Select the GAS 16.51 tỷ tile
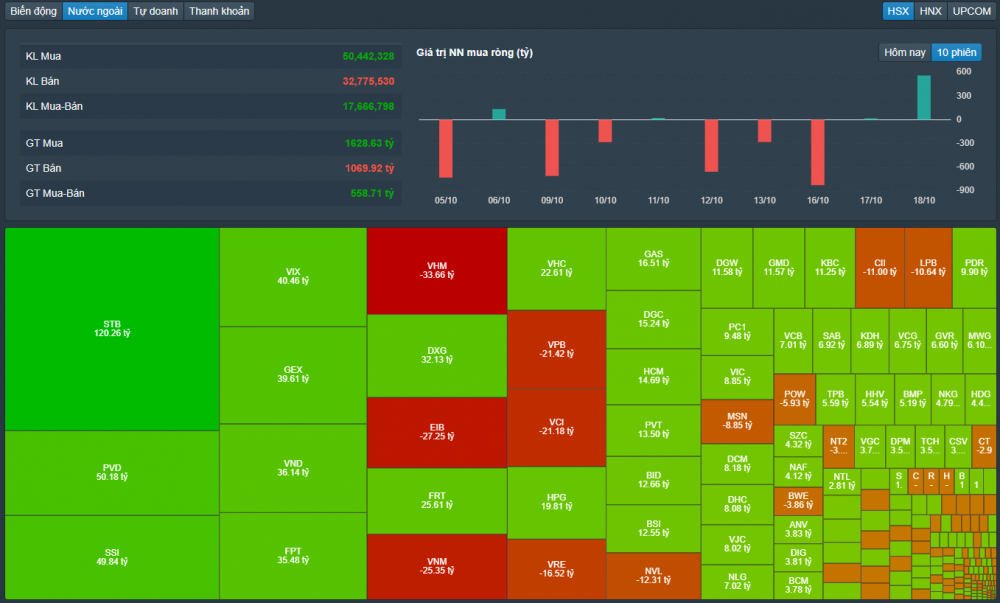The image size is (1000, 603). click(654, 259)
